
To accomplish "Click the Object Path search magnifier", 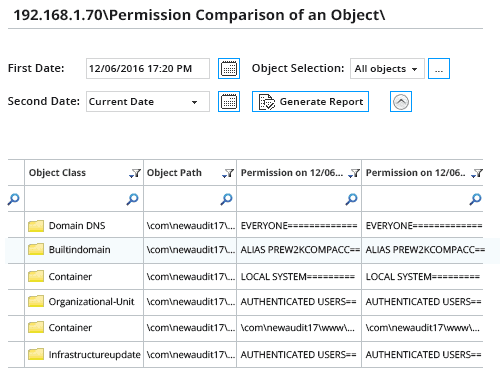I will (226, 199).
